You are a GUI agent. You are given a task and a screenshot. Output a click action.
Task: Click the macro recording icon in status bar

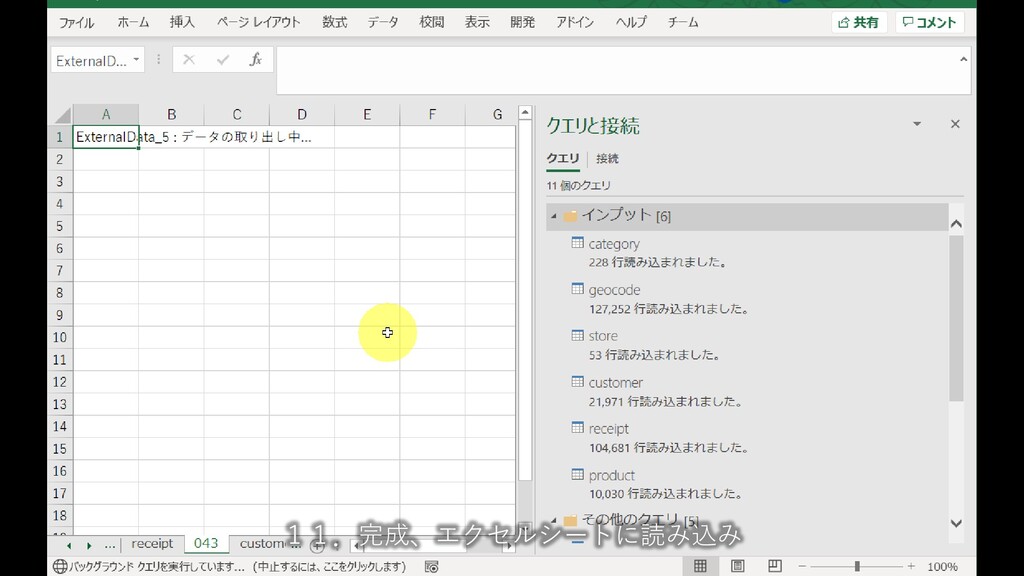[431, 567]
